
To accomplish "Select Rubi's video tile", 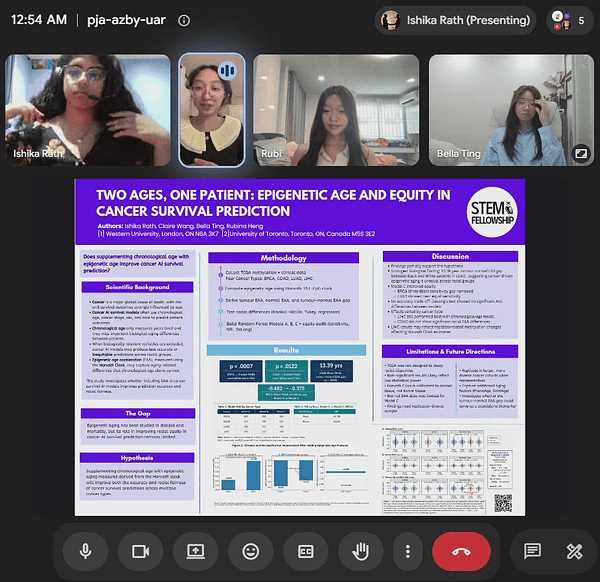I will point(336,110).
